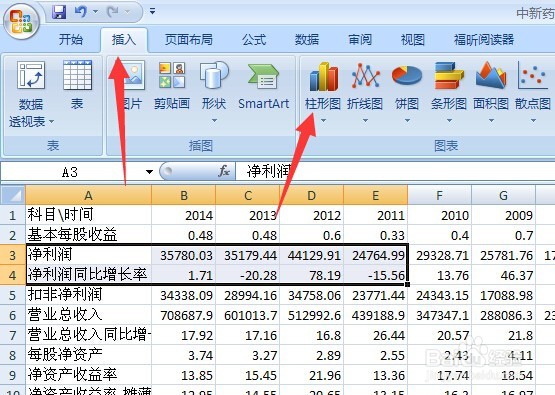Expand the 条形图 dropdown arrow
The height and width of the screenshot is (395, 555).
click(x=449, y=120)
